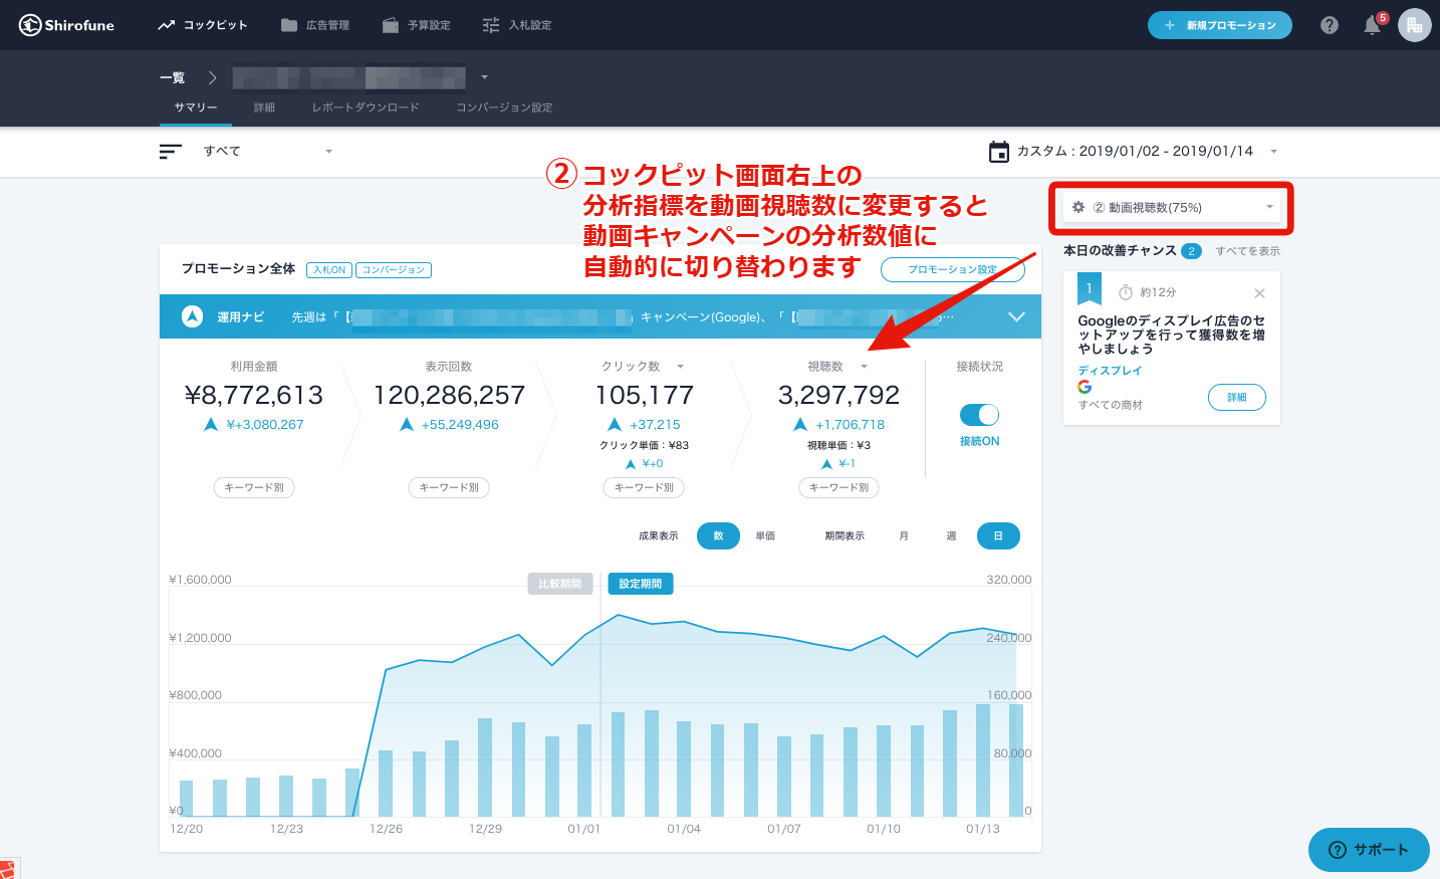Switch period display to 週

[x=951, y=536]
